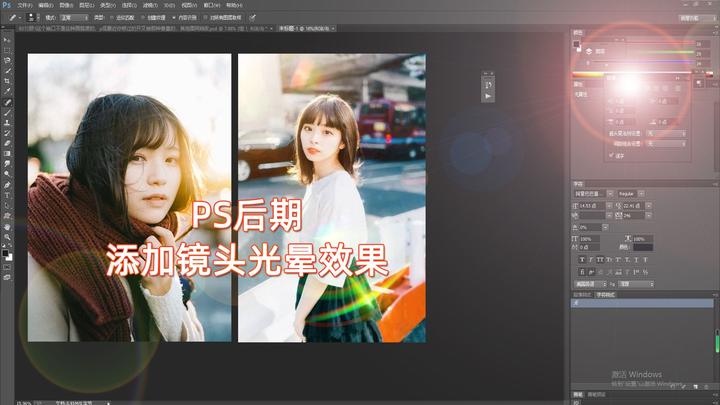Open the 窗口 menu
720x405 pixels.
point(211,5)
